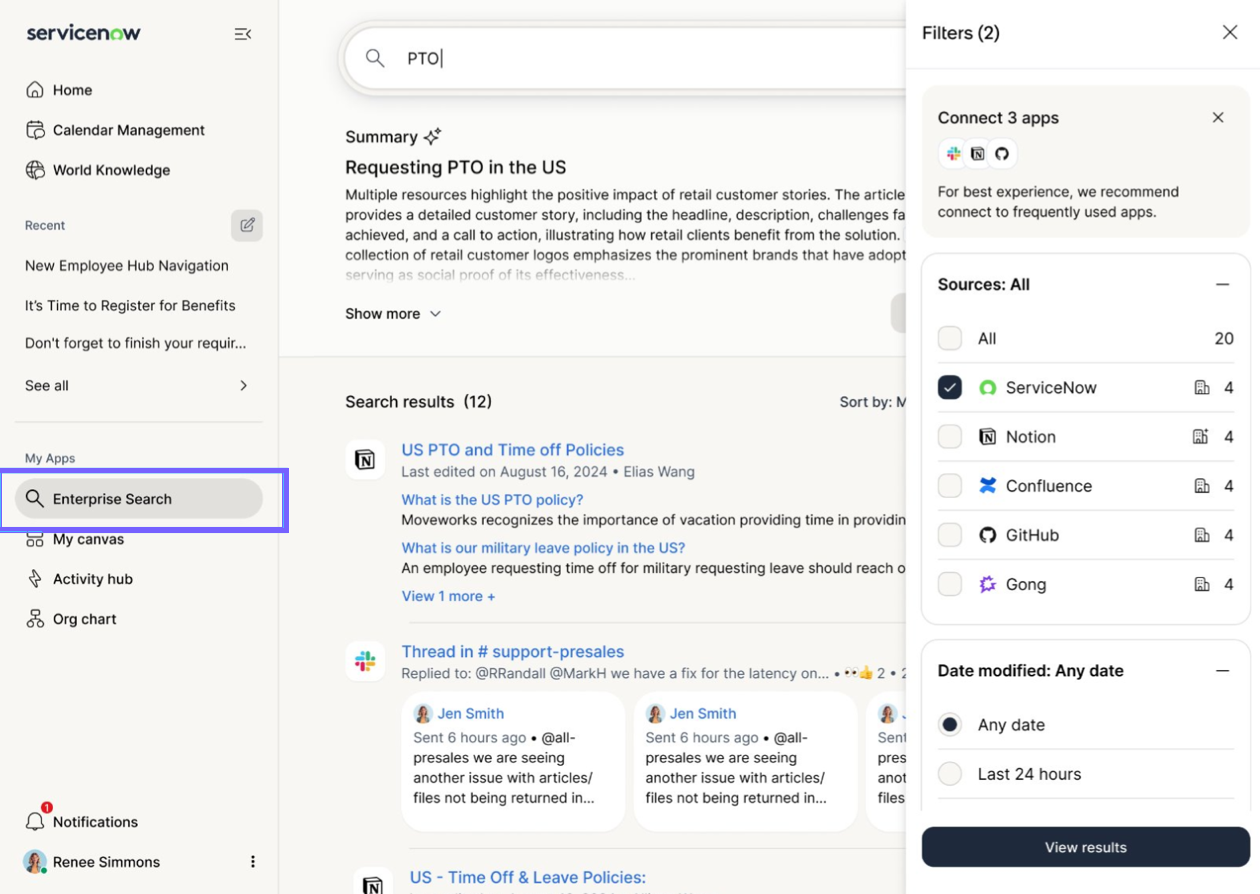Start a new chat with the compose icon
Viewport: 1260px width, 894px height.
pyautogui.click(x=247, y=226)
